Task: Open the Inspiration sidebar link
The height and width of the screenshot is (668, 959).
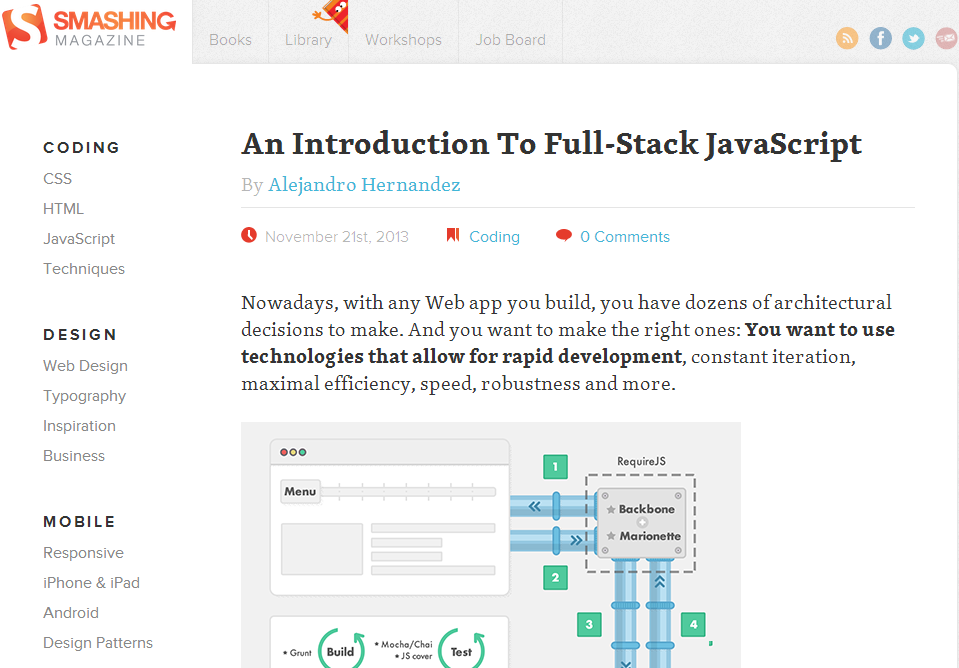Action: pyautogui.click(x=79, y=426)
